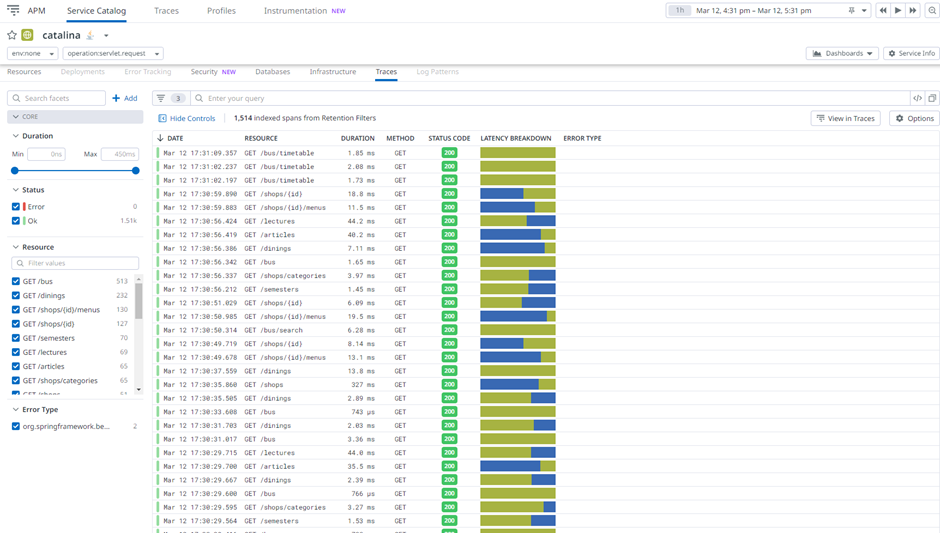This screenshot has width=940, height=533.
Task: Open the Dashboards dropdown
Action: coord(842,53)
